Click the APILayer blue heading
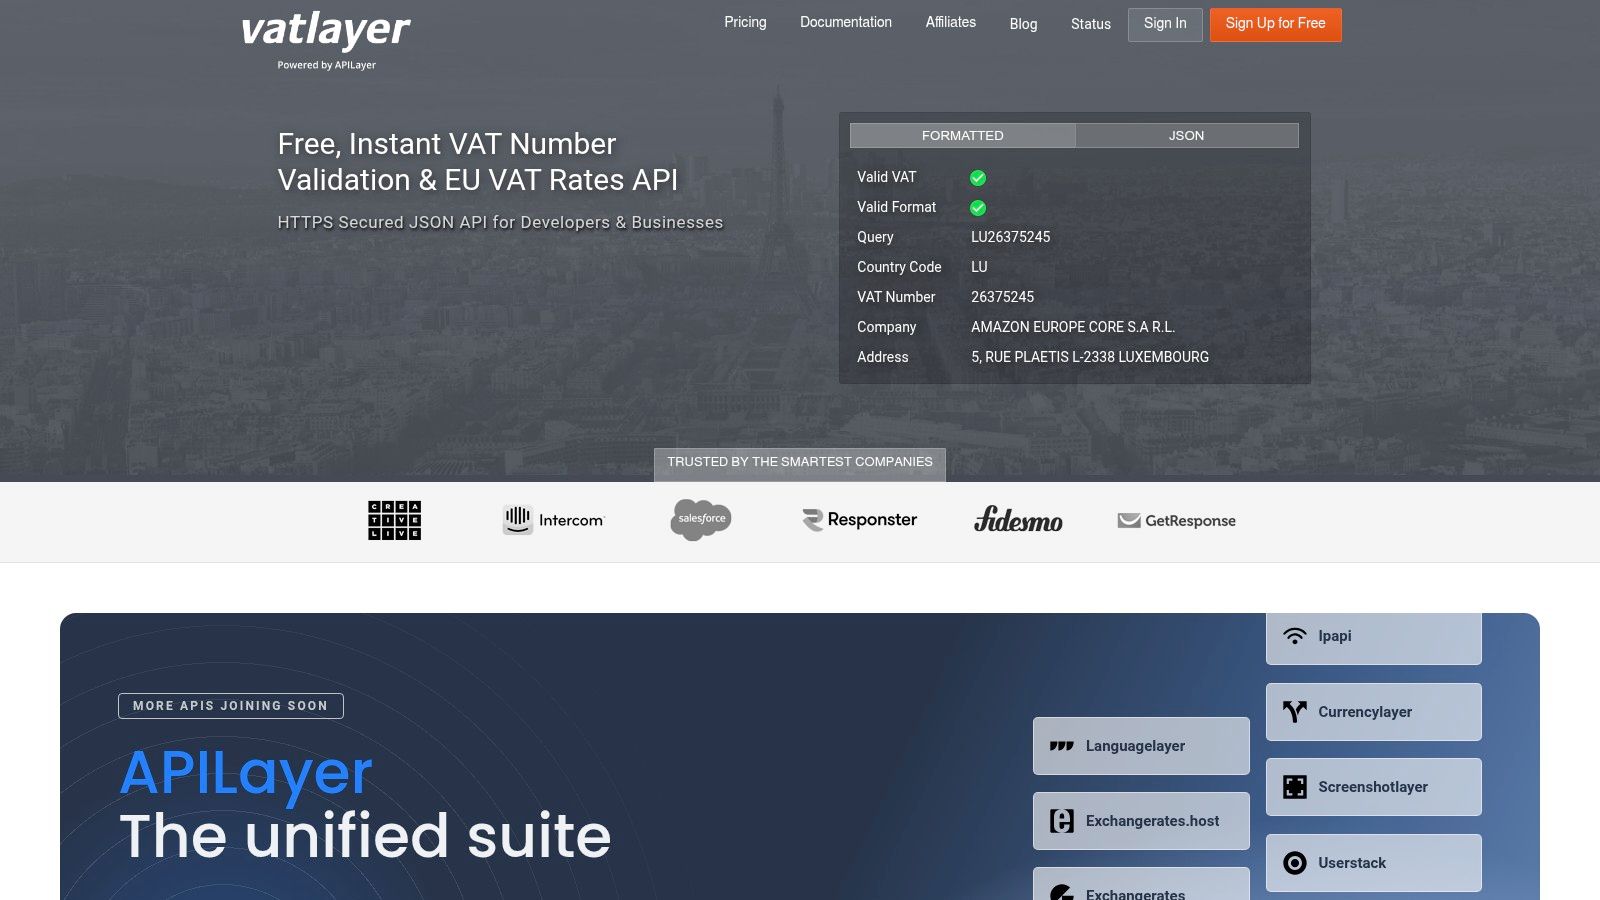Viewport: 1600px width, 900px height. (x=246, y=773)
